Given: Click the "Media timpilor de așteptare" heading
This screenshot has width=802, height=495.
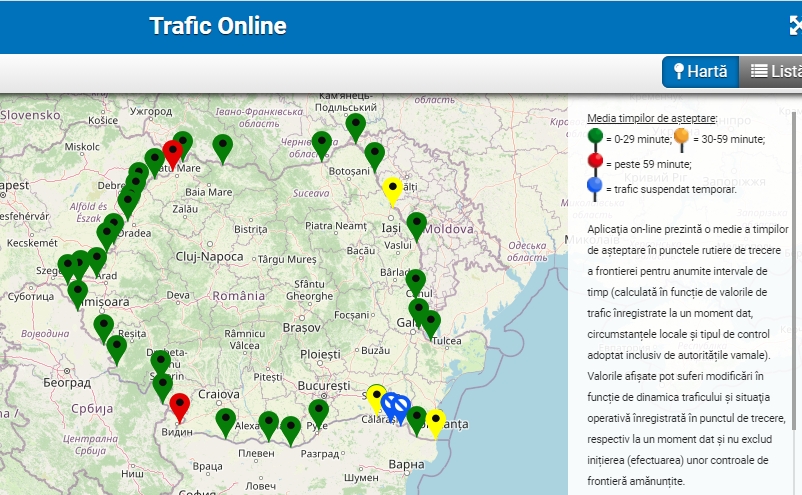Looking at the screenshot, I should (651, 118).
